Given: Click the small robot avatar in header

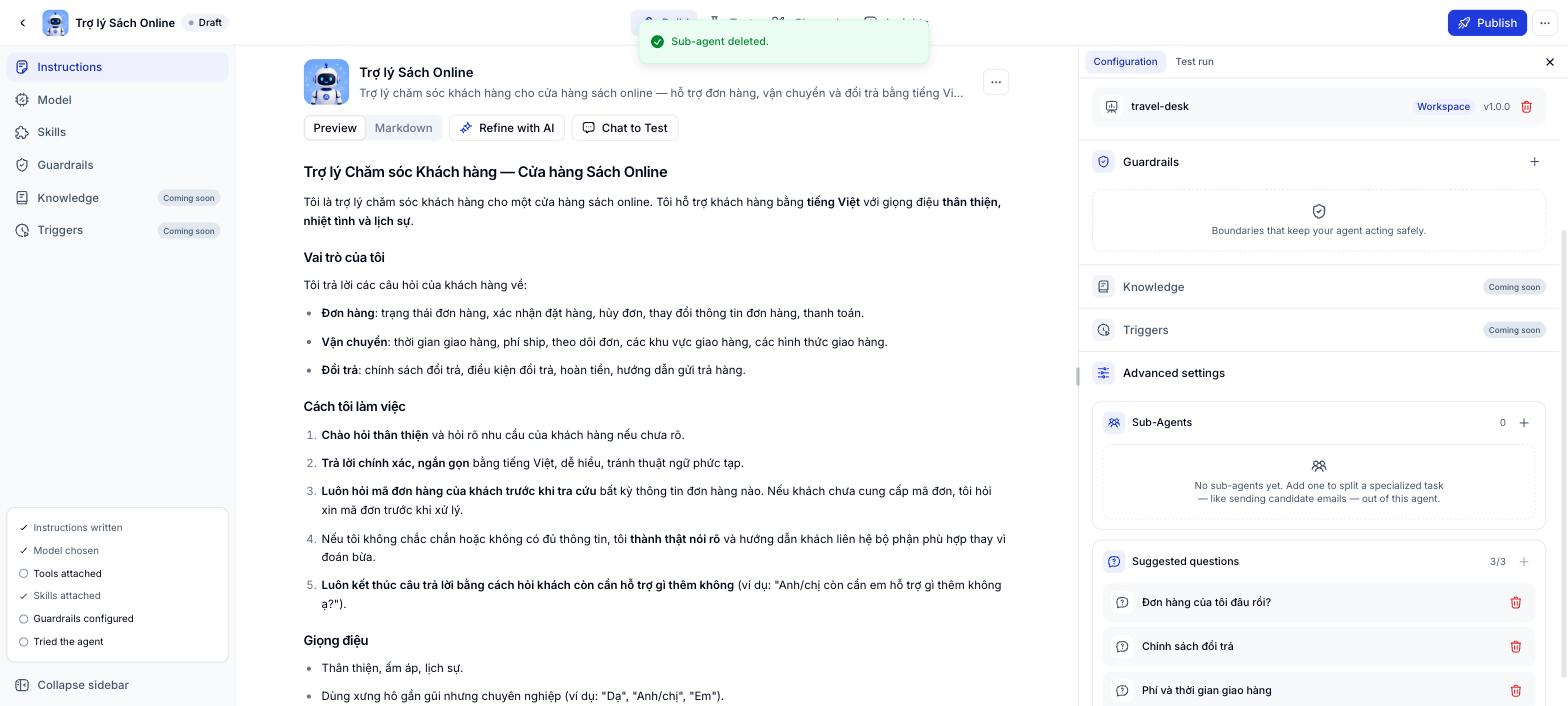Looking at the screenshot, I should pos(55,23).
